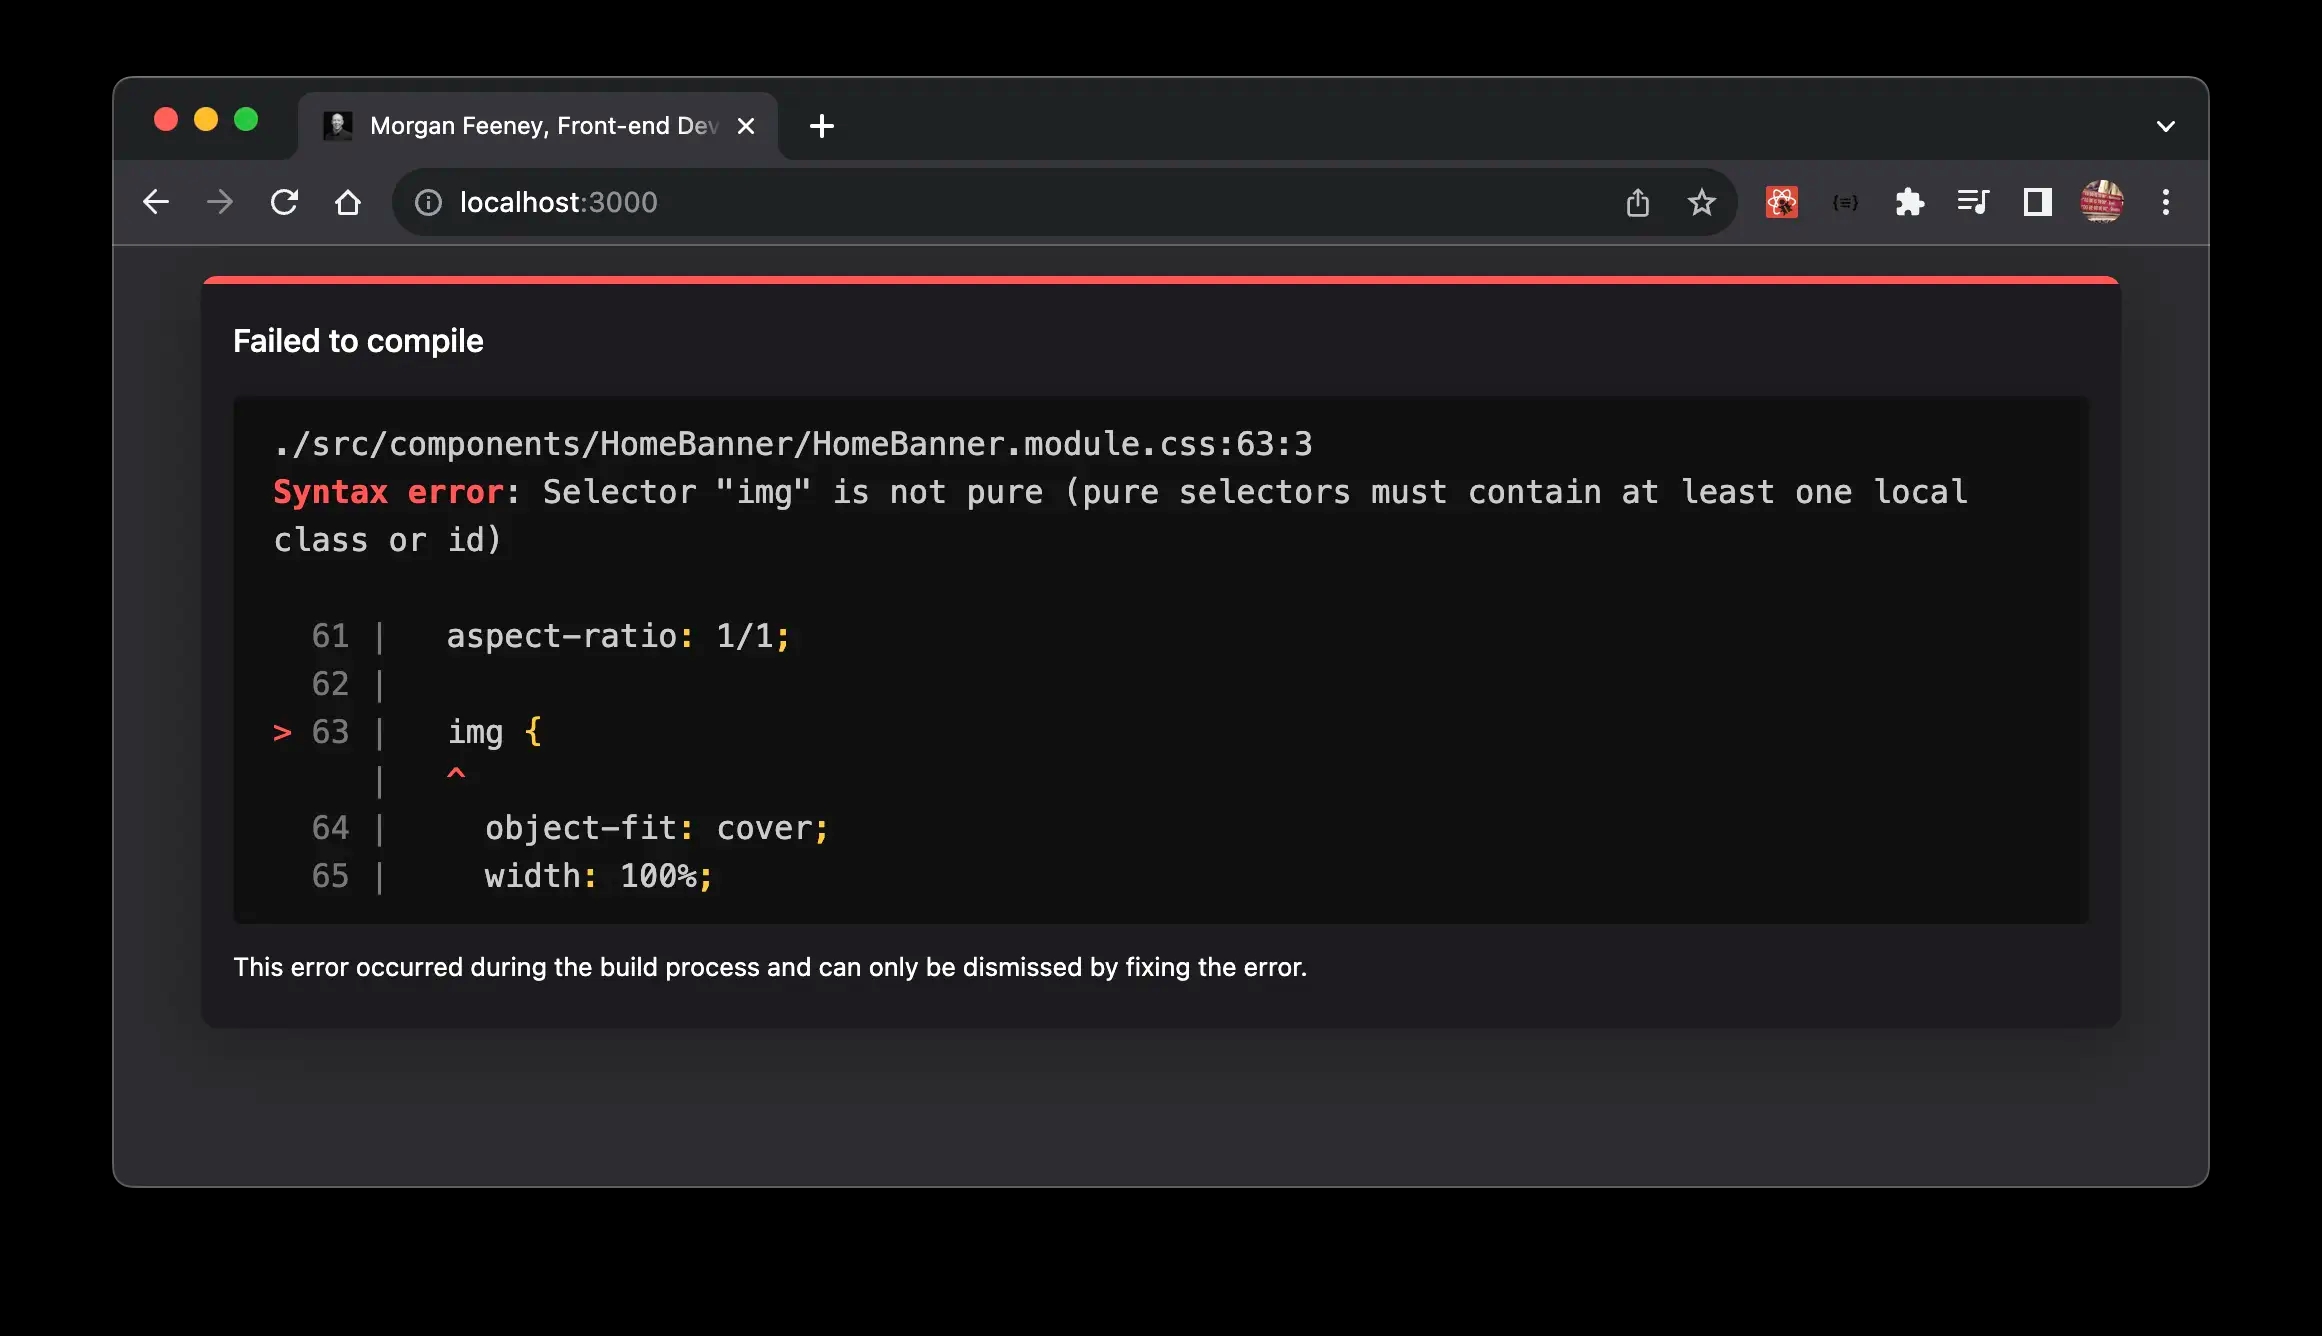
Task: Close the Morgan Feeney tab
Action: click(x=746, y=126)
